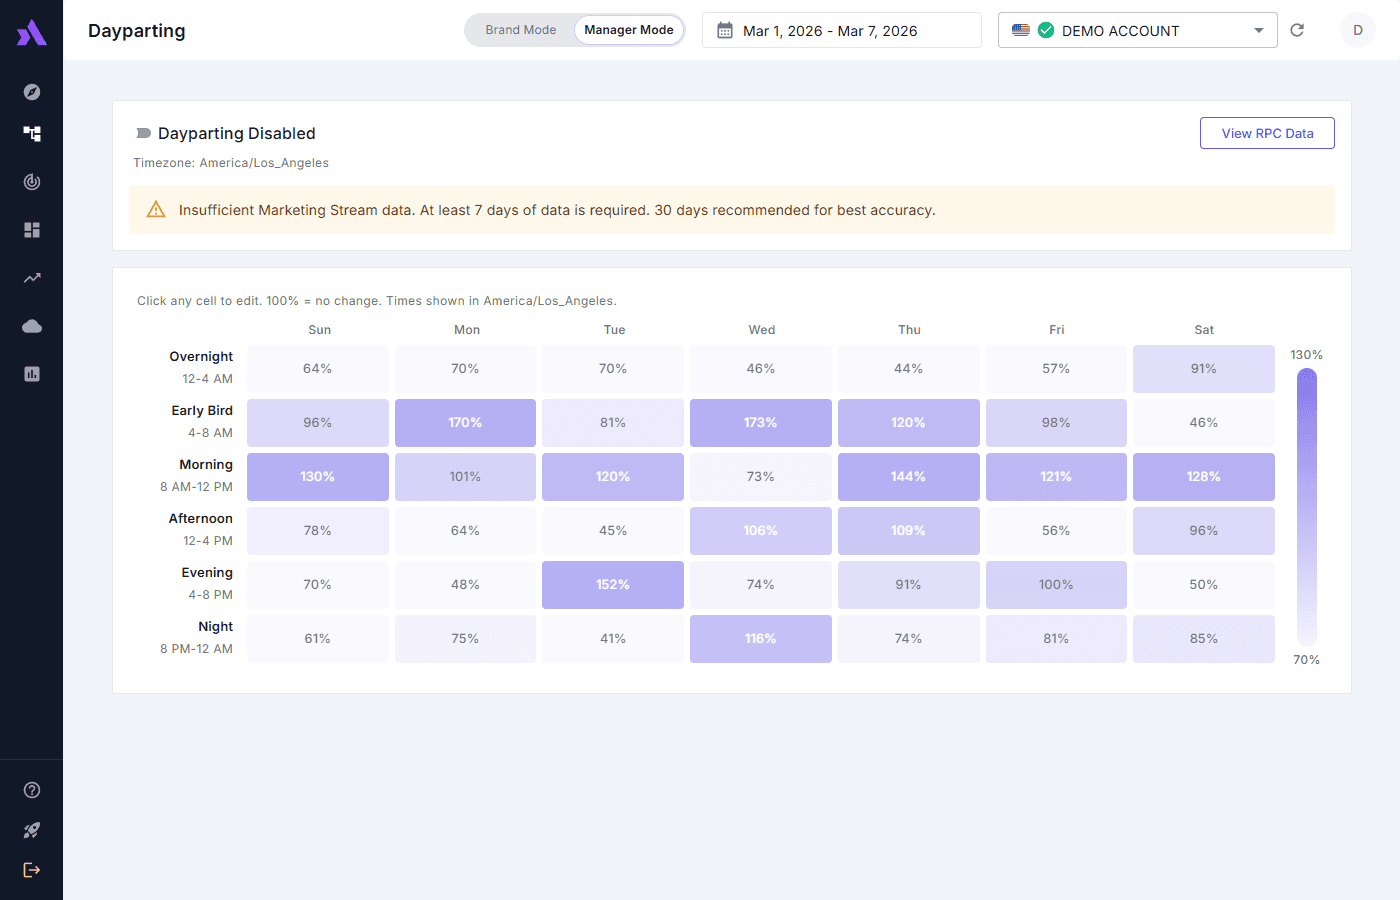Image resolution: width=1400 pixels, height=900 pixels.
Task: Edit the Saturday Early Bird 46% cell
Action: click(x=1204, y=423)
